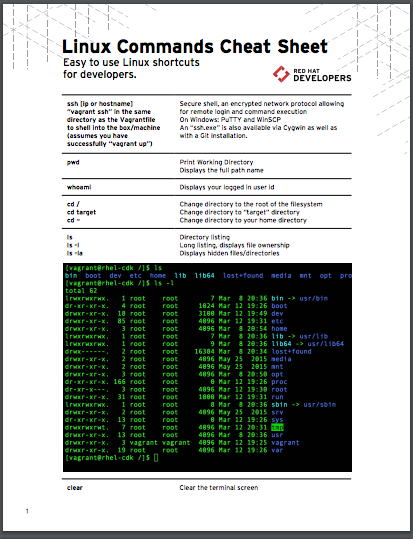
Task: Click the cd target command
Action: click(81, 212)
